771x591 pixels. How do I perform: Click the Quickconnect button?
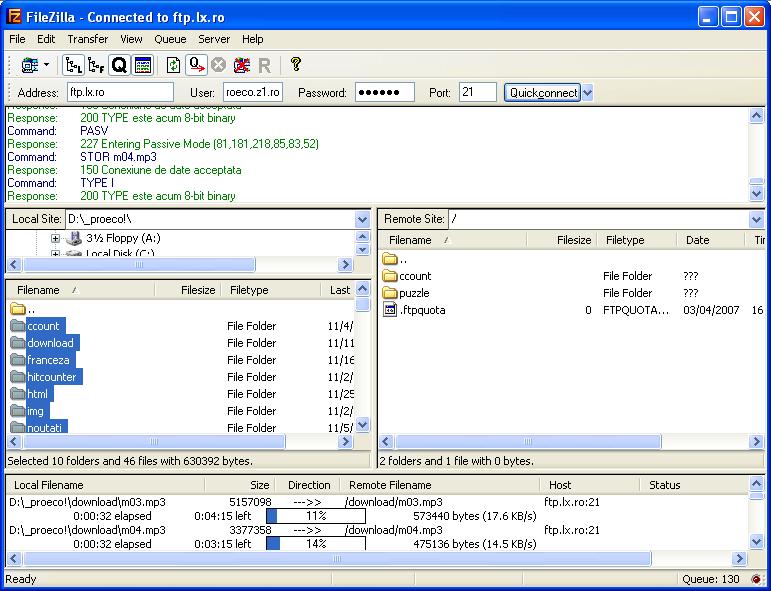pos(543,92)
